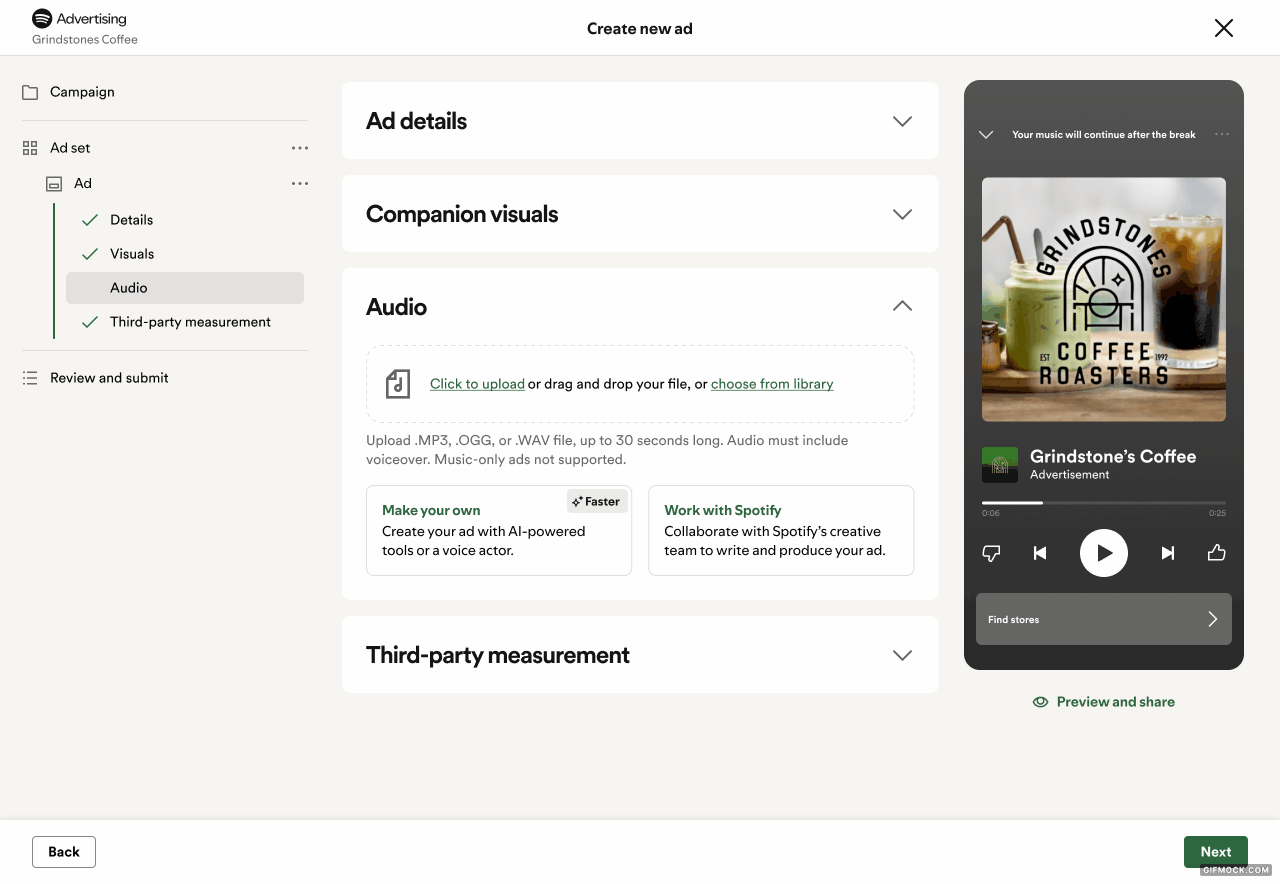Skip to previous track in preview
Screen dimensions: 1280x884
tap(1040, 553)
